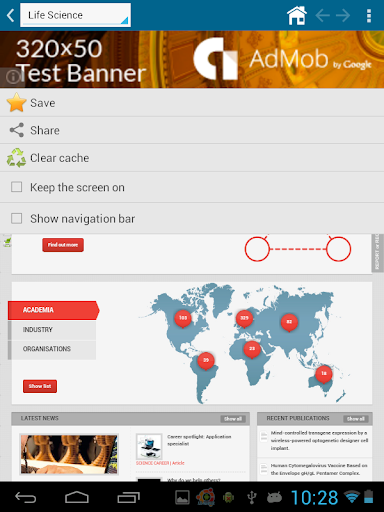Click the ad info icon on banner

tap(13, 77)
